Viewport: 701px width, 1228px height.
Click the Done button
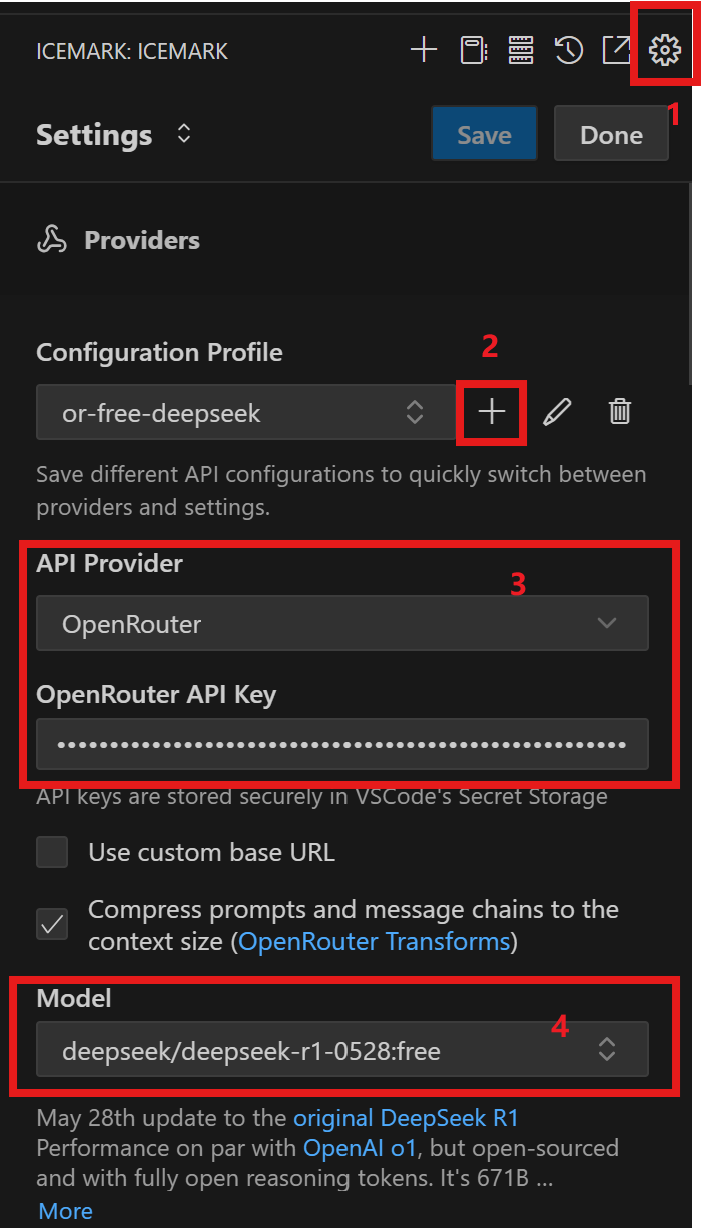point(611,135)
